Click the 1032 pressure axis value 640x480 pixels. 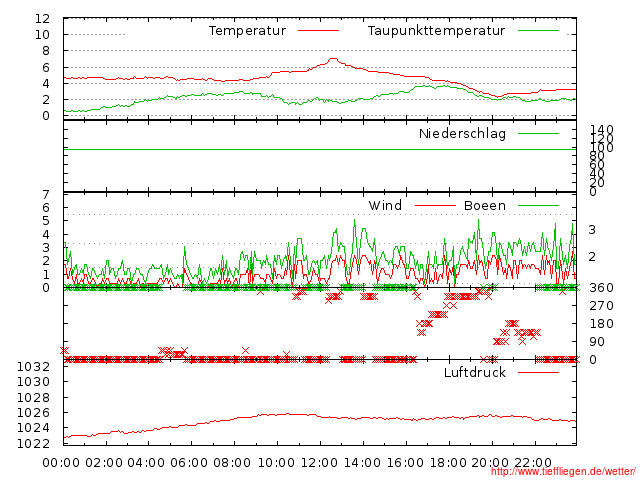33,367
